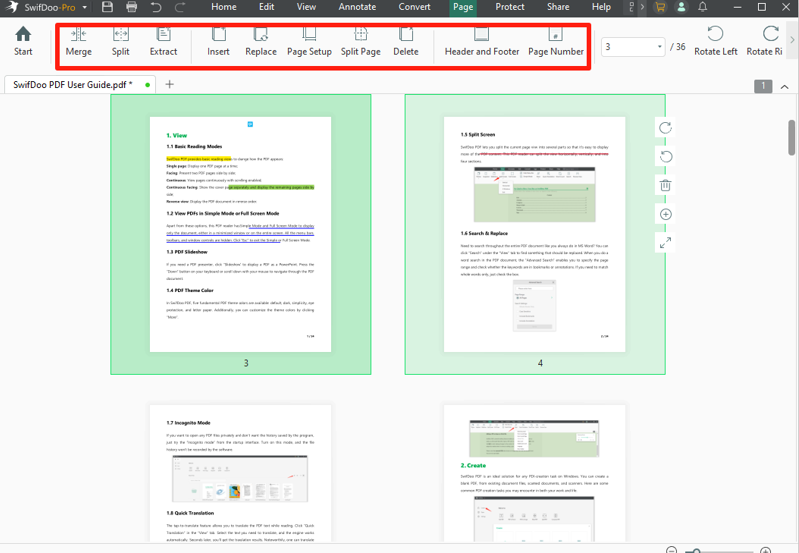Select the Page tab
Screen dimensions: 799x553
463,7
